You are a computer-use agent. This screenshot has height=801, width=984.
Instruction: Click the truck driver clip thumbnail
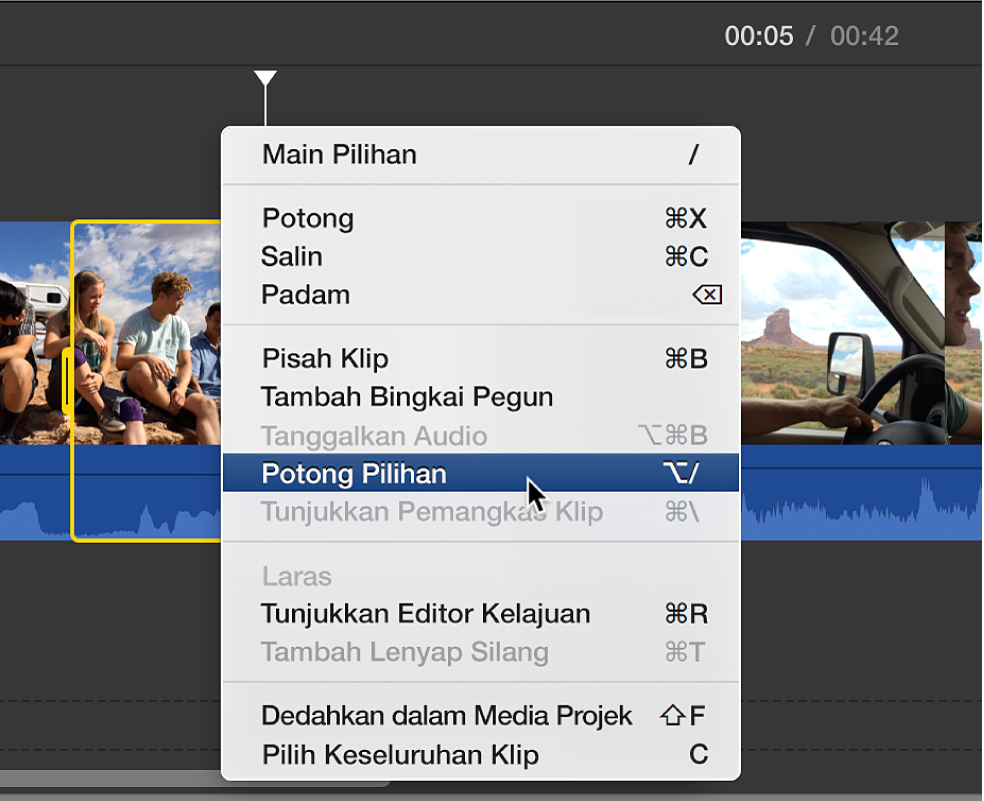tap(841, 332)
